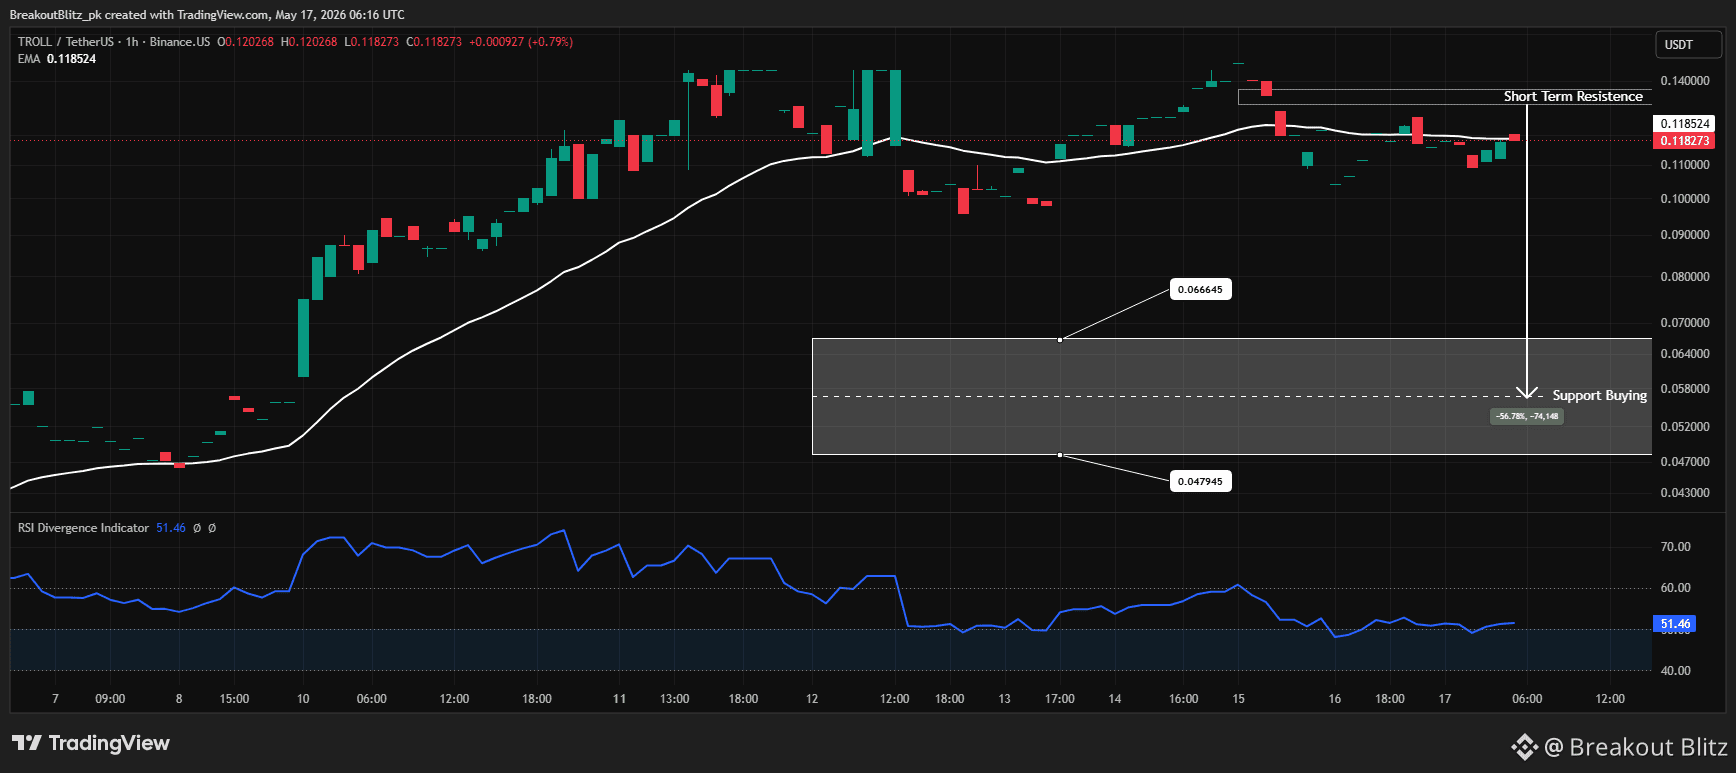Image resolution: width=1736 pixels, height=773 pixels.
Task: Click the 0.140000 price axis label
Action: [1685, 81]
